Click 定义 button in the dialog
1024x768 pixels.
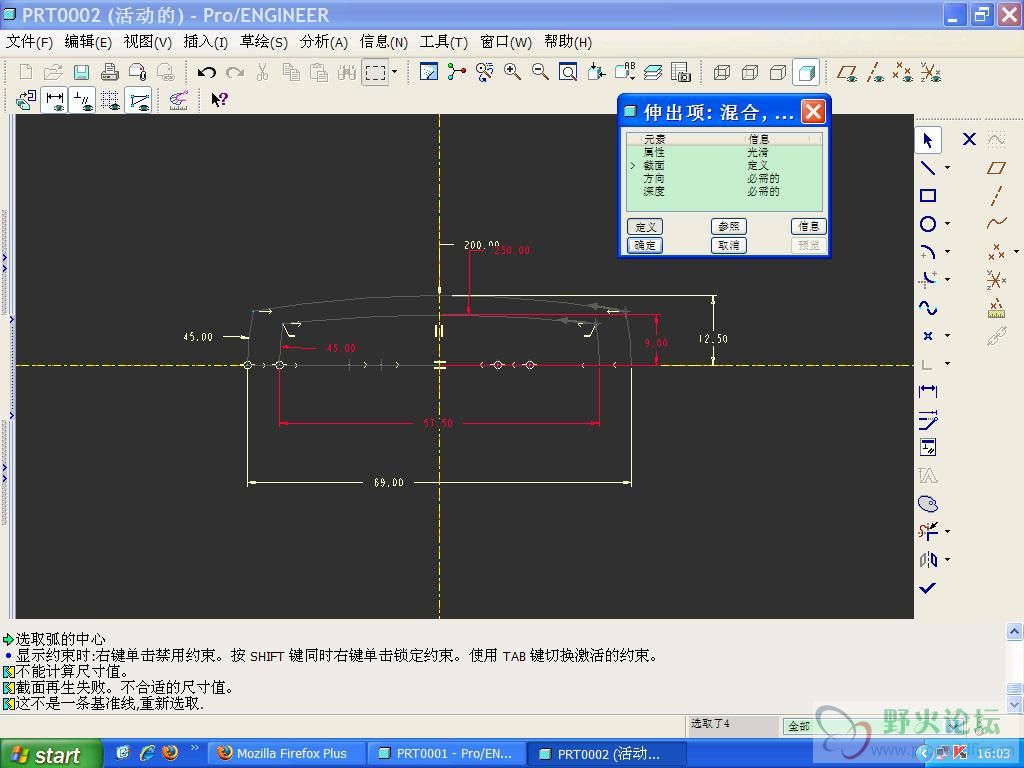645,227
